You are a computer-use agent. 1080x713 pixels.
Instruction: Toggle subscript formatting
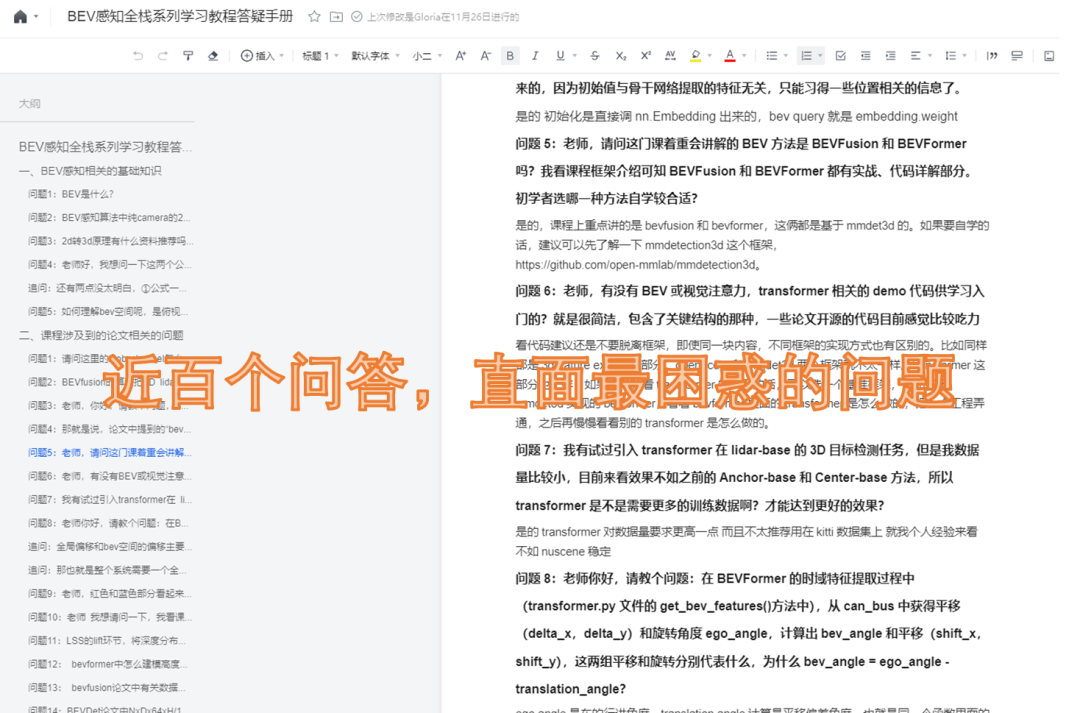pos(621,56)
